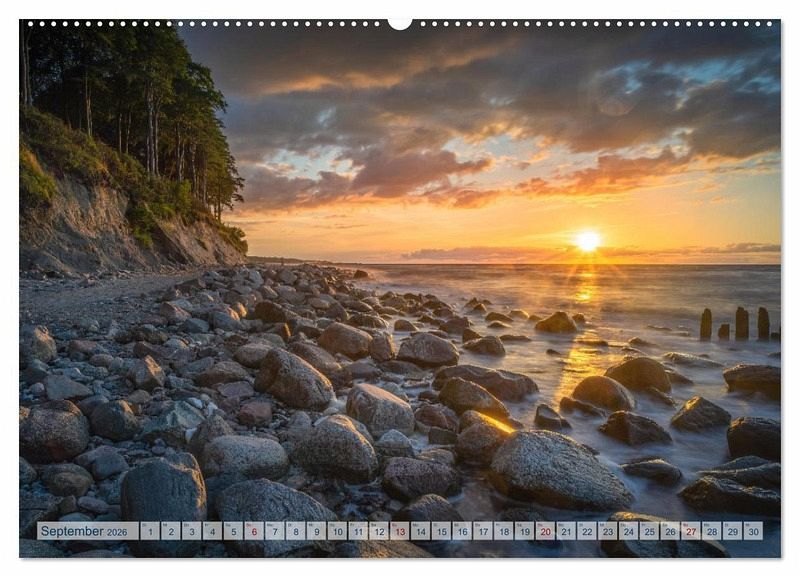
Task: Click the large boulder in the foreground
Action: point(558,470)
